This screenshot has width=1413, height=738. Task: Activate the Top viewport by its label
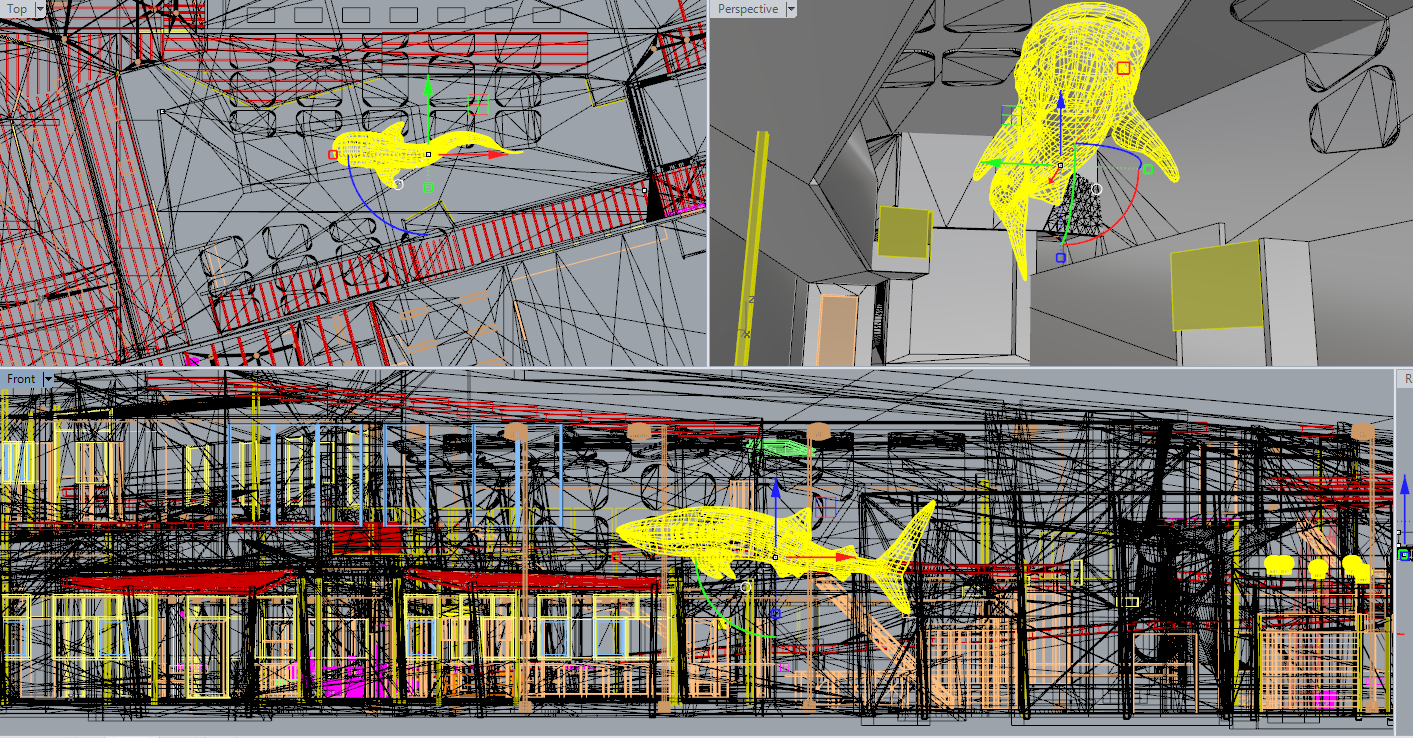tap(17, 9)
